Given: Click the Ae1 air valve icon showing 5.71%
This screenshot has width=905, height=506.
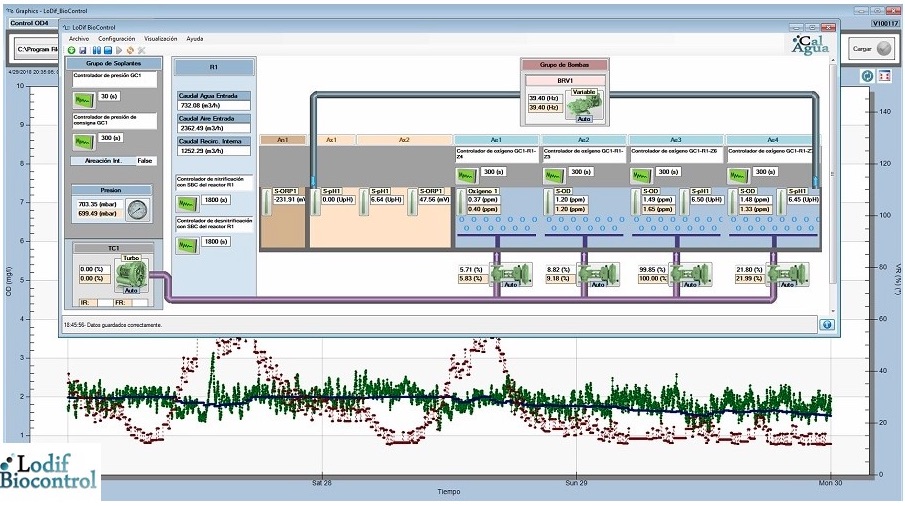Looking at the screenshot, I should (511, 275).
